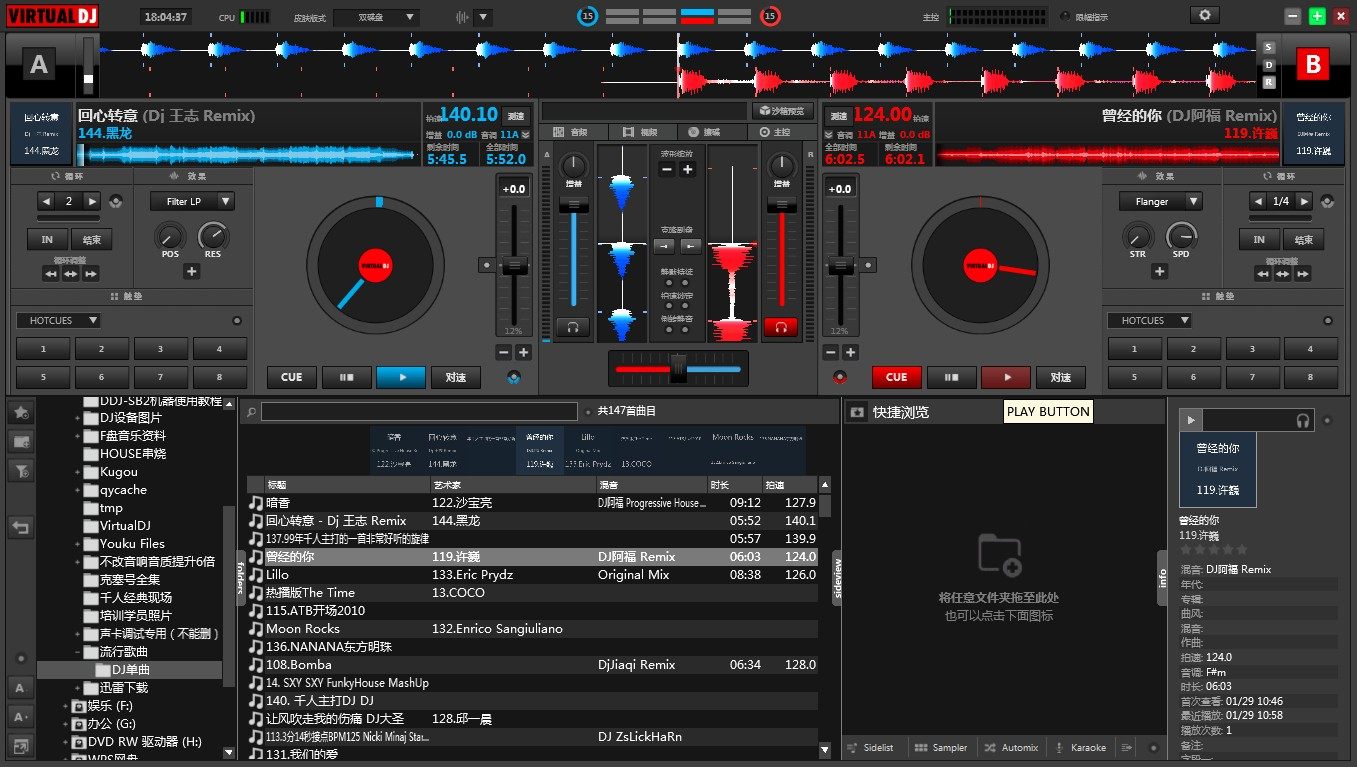
Task: Toggle D waveform mode button
Action: [x=1269, y=65]
